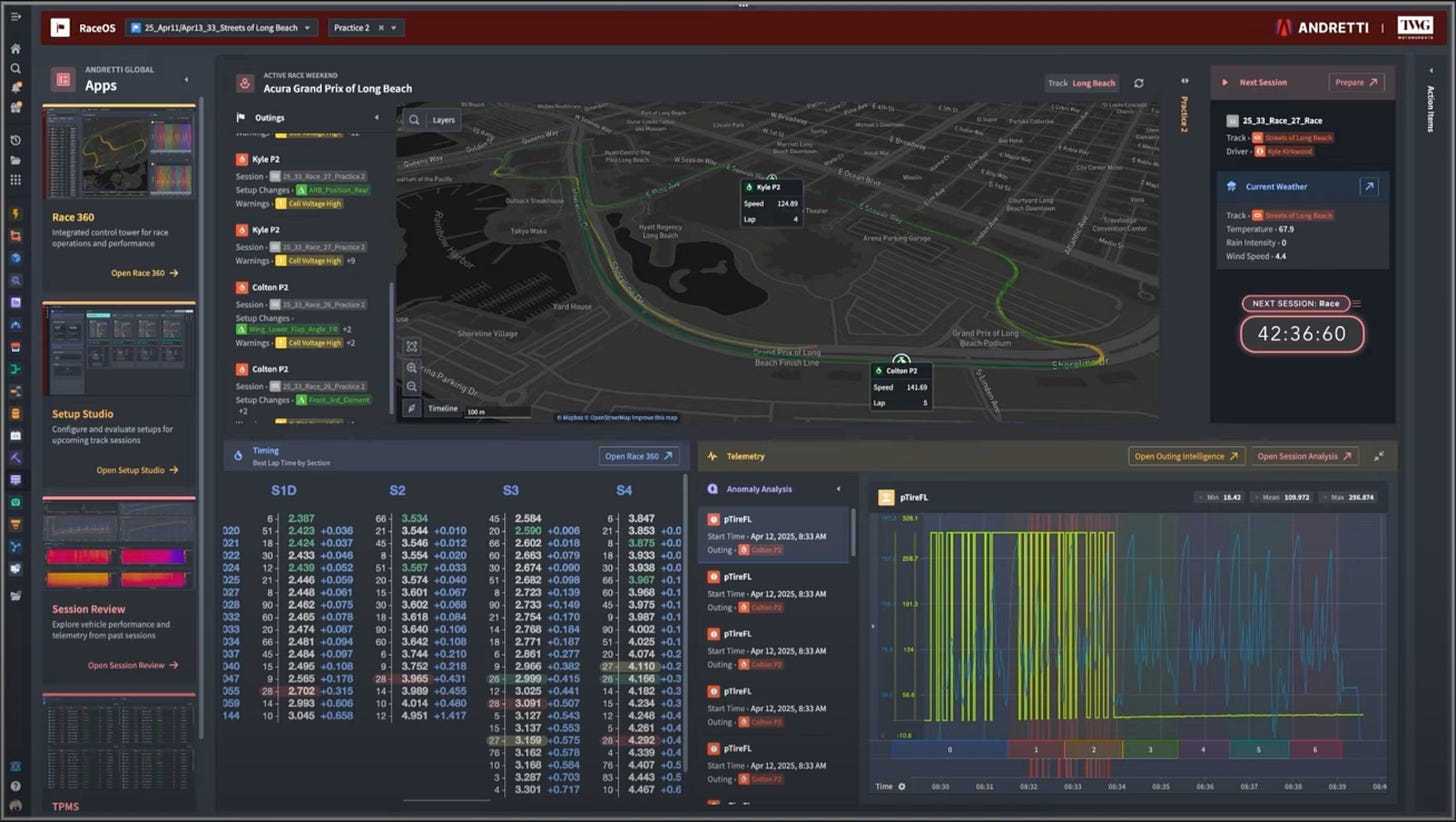
Task: Open the Setup Studio app thumbnail
Action: pos(119,349)
